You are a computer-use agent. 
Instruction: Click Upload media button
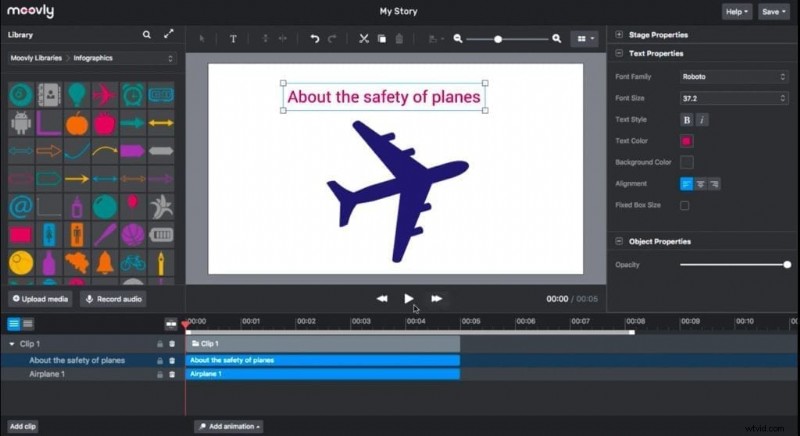[x=40, y=299]
